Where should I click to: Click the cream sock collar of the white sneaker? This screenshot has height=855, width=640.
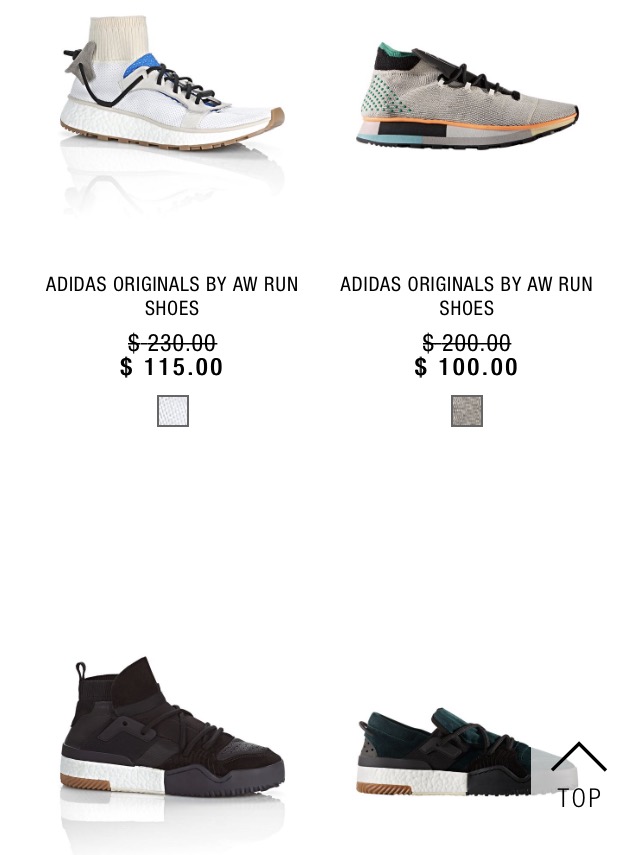[117, 39]
